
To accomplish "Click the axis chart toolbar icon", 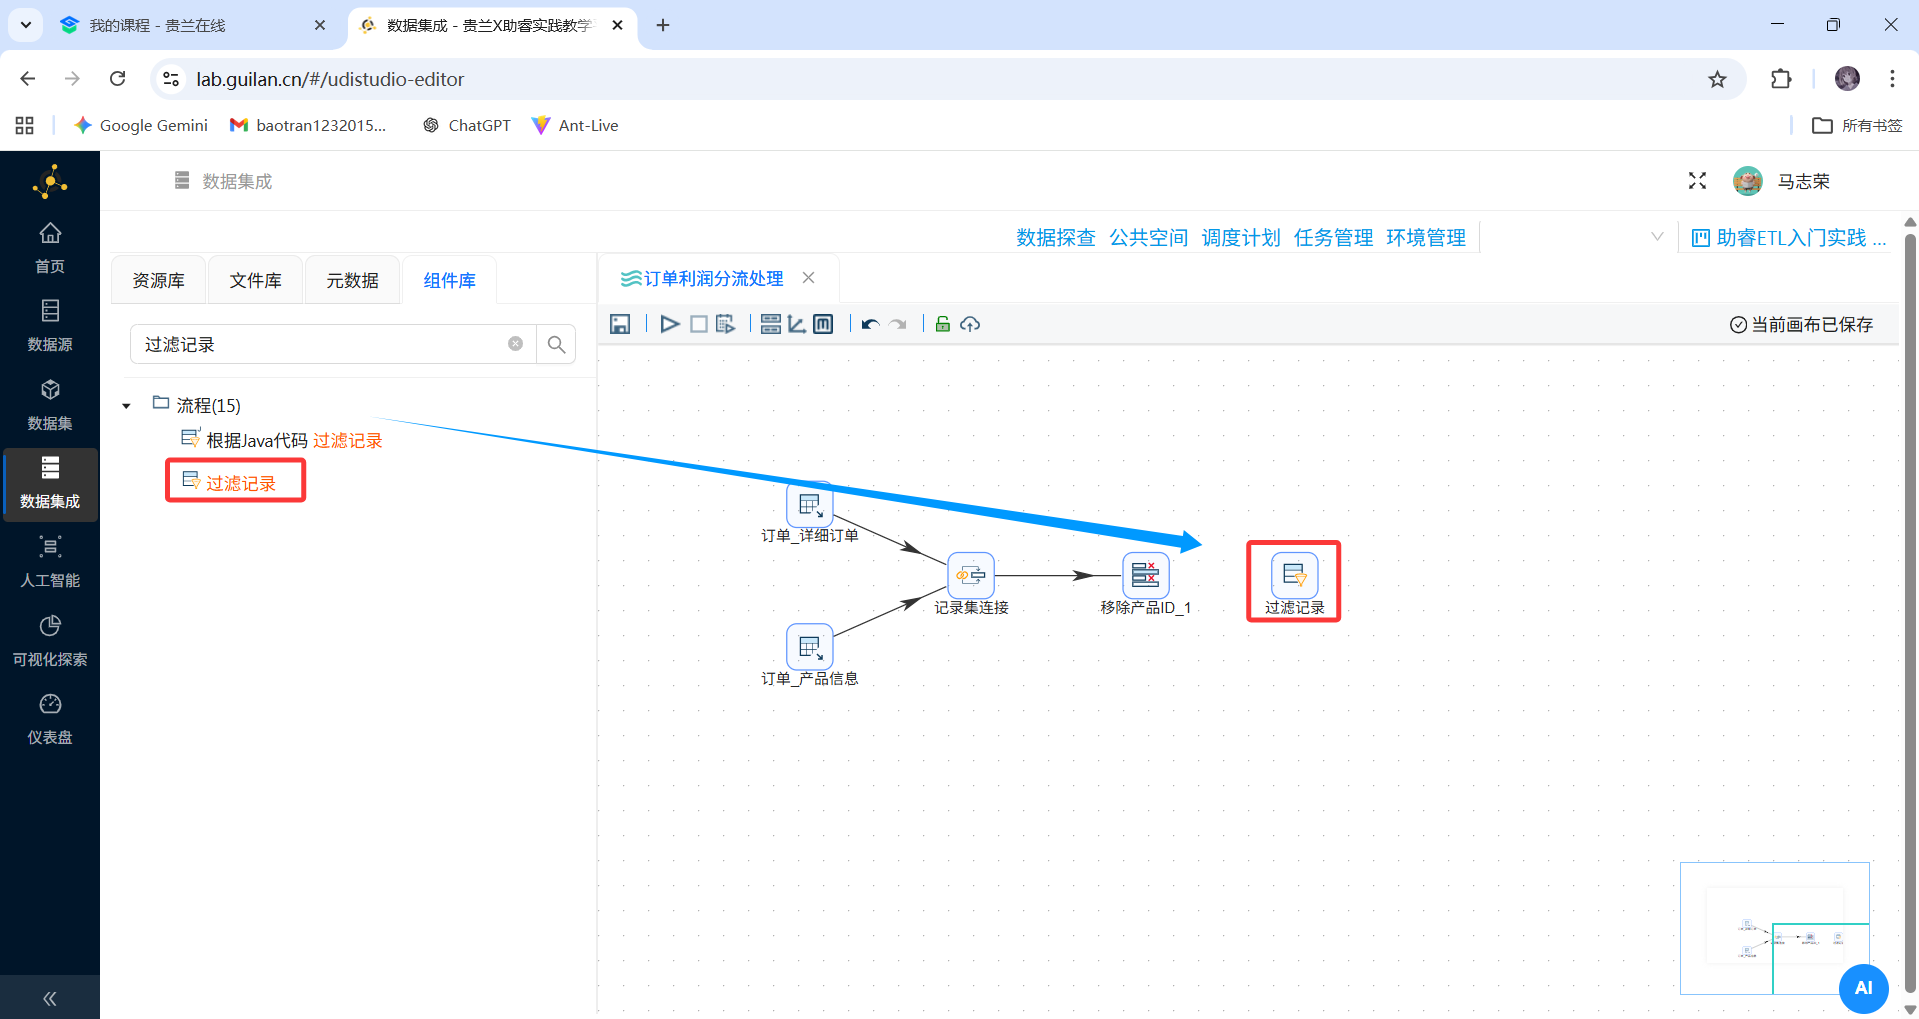I will click(x=797, y=324).
